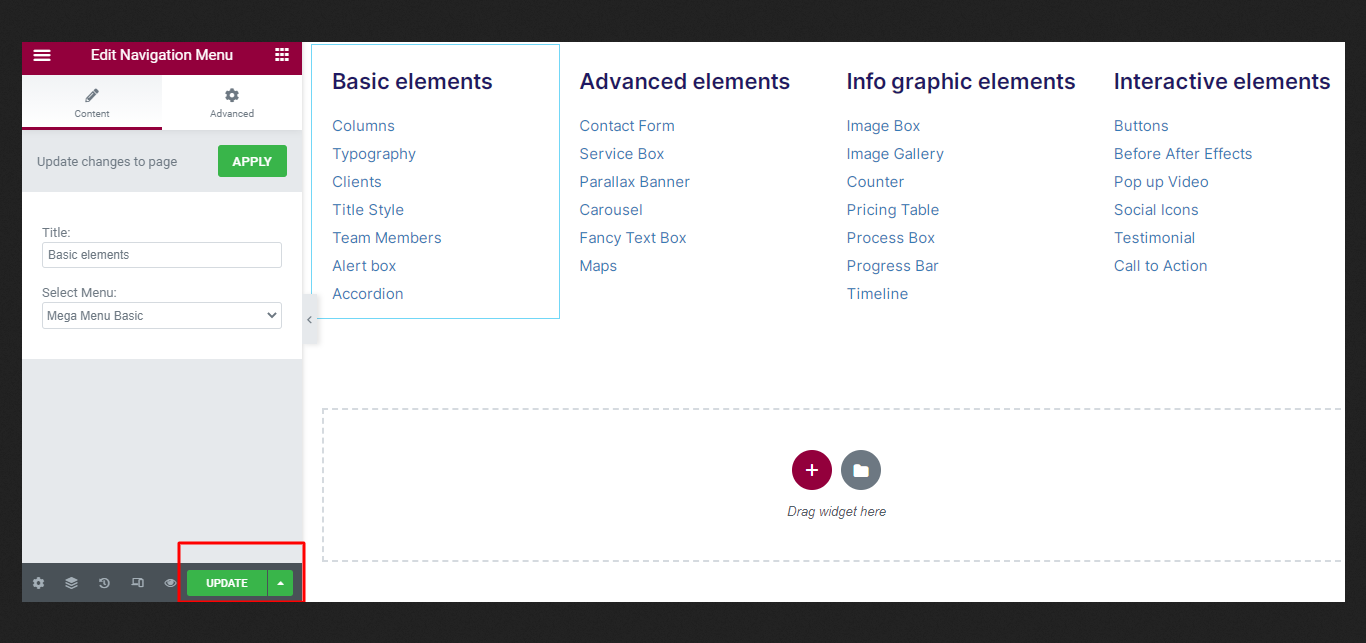Collapse the editor panel with side chevron
The width and height of the screenshot is (1366, 643).
click(310, 319)
